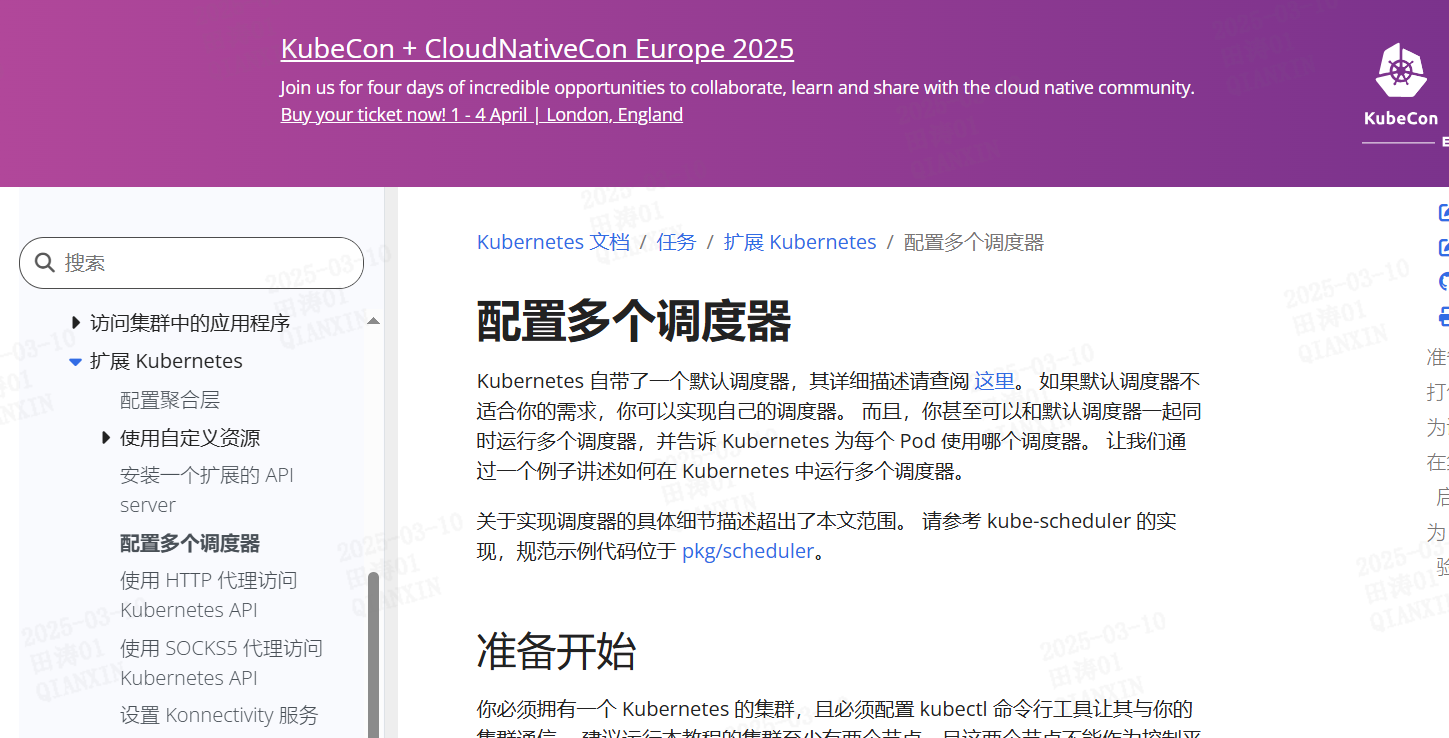Click the 配置多个调度器 page heading

click(x=634, y=321)
